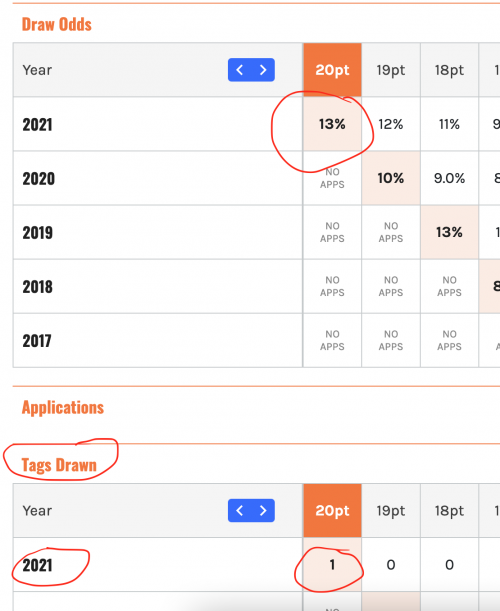Image resolution: width=500 pixels, height=611 pixels.
Task: Click the 2017 row label
Action: tap(37, 341)
